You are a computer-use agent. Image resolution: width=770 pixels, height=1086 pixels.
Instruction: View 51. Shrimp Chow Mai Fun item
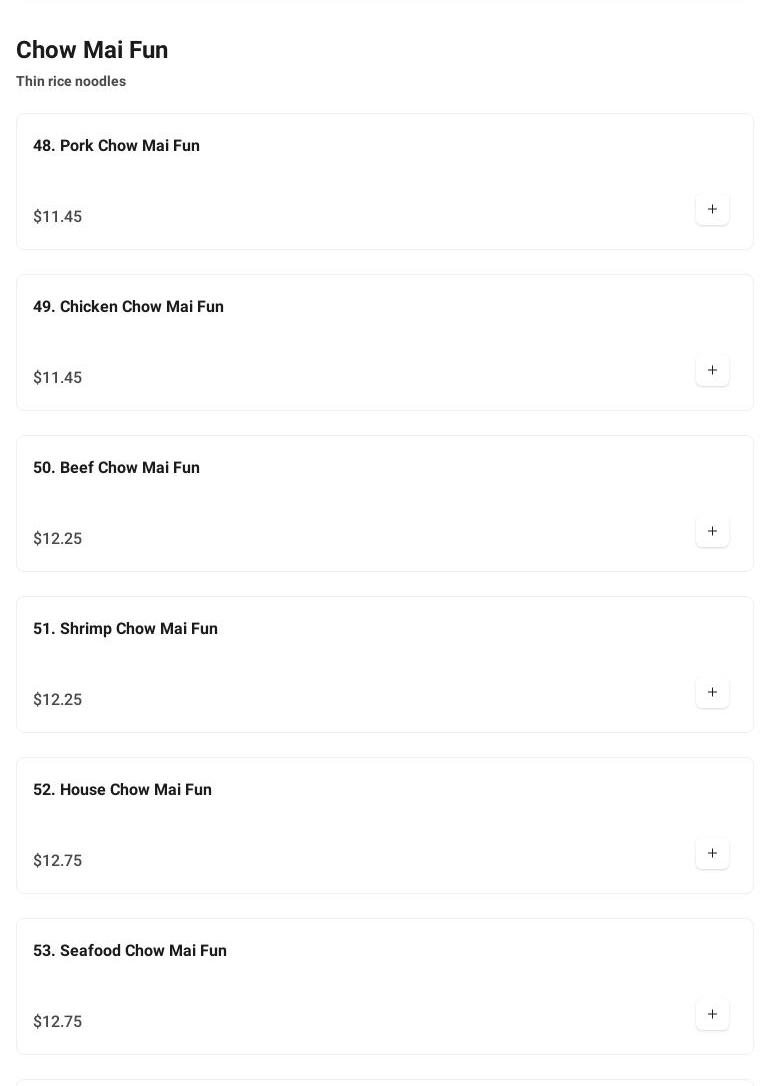pos(125,629)
